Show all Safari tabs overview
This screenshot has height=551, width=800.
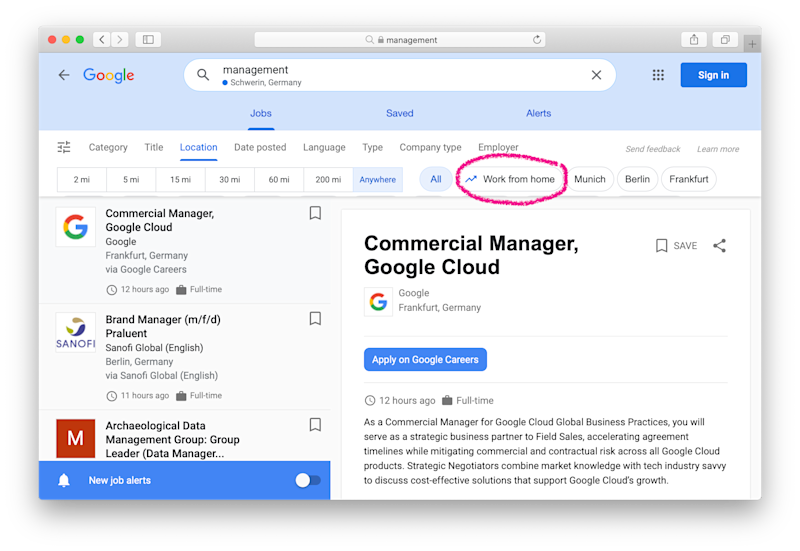point(725,40)
